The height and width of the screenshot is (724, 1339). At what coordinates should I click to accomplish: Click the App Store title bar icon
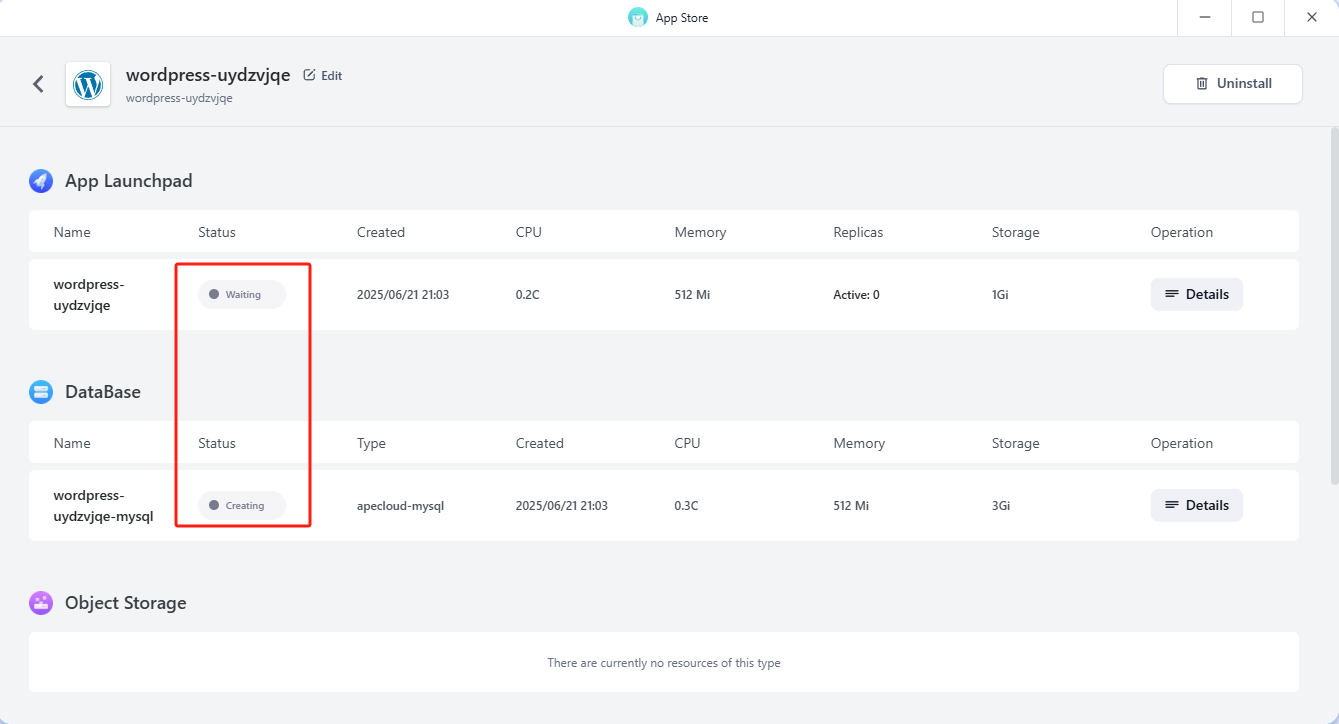pos(638,18)
